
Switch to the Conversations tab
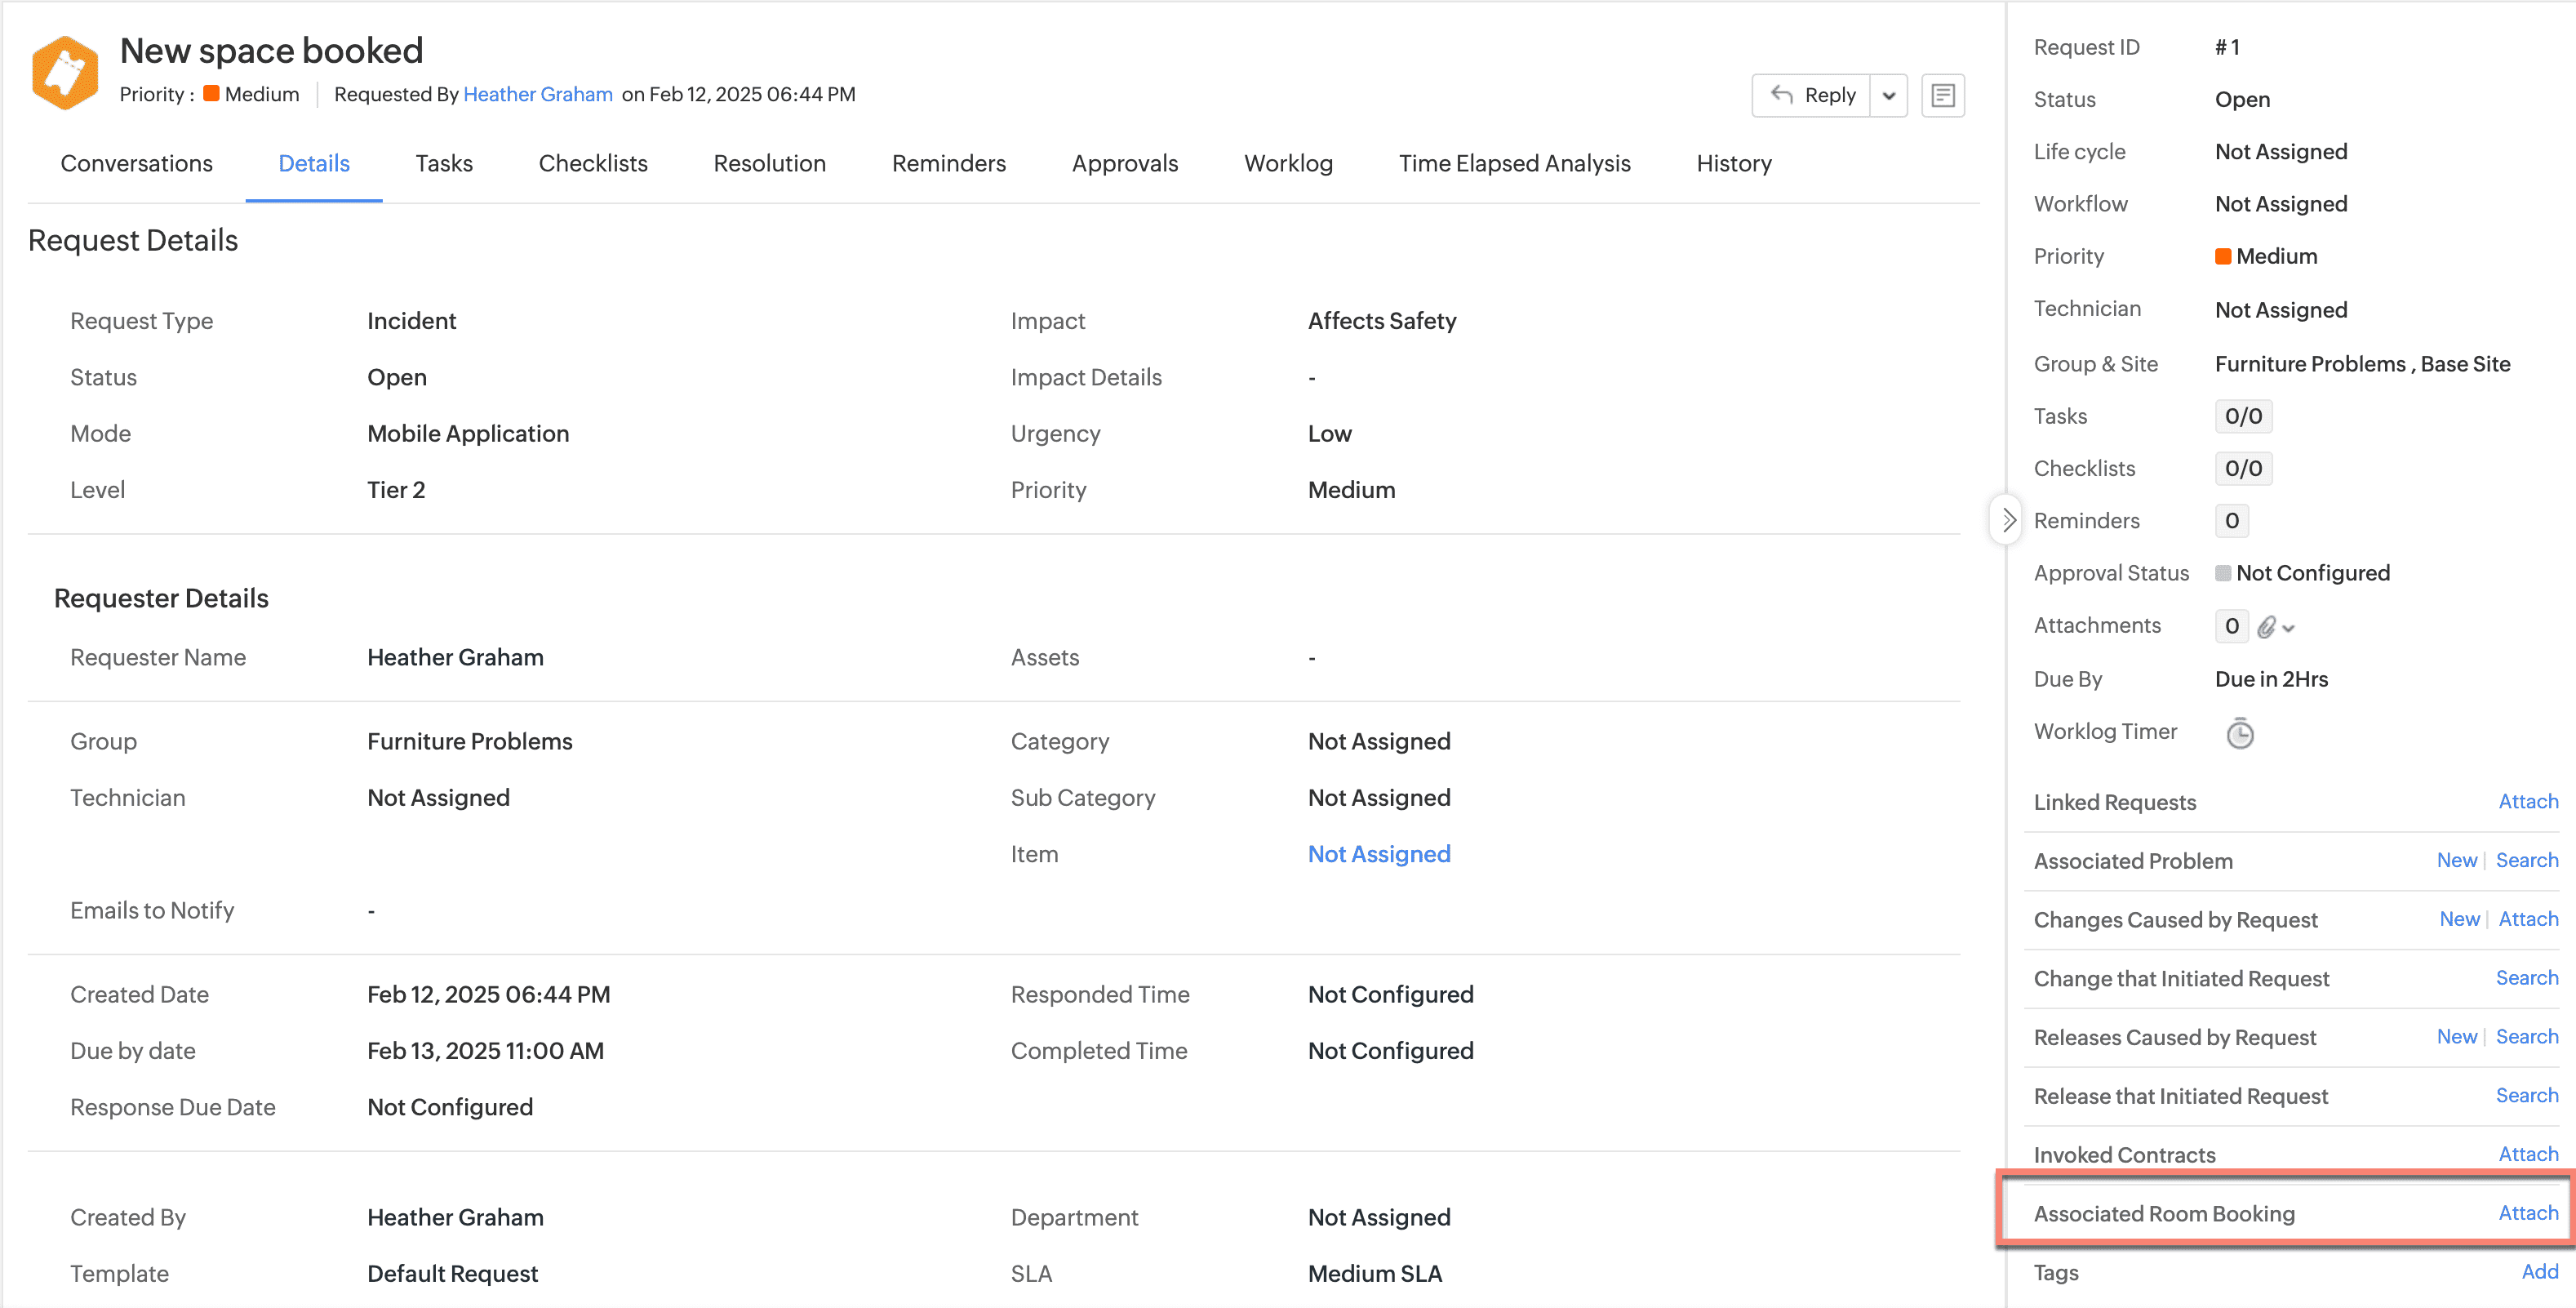136,163
